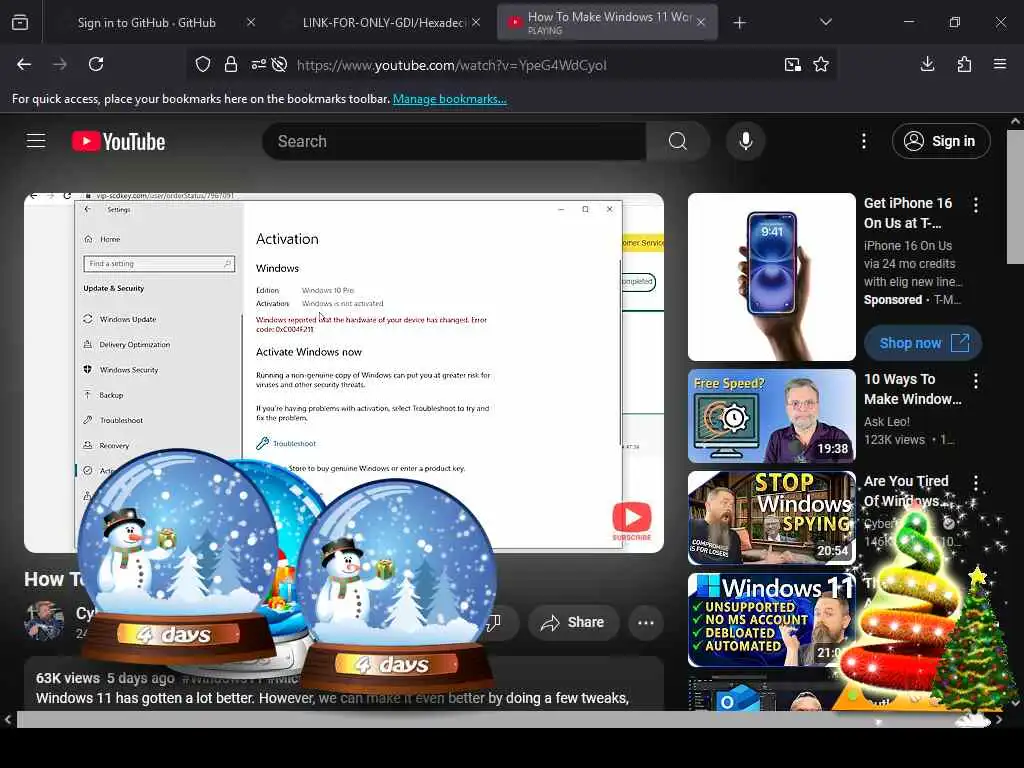Go back to previous page

click(x=24, y=64)
